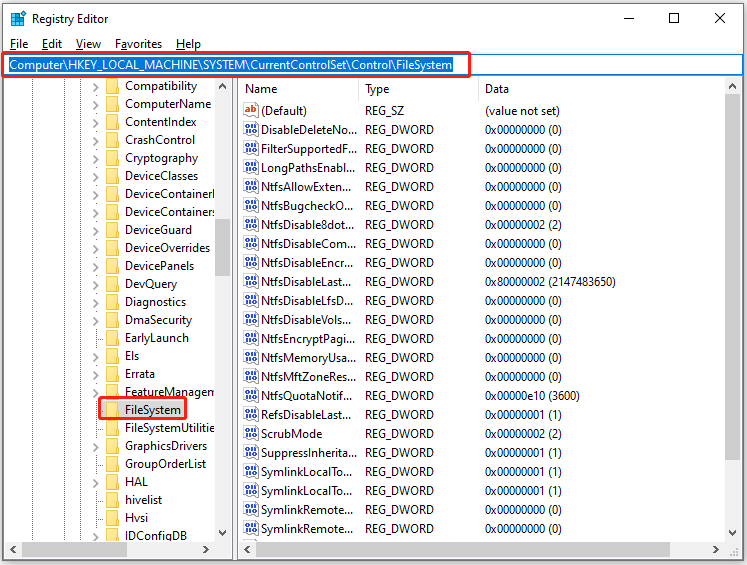
Task: Click the values pane vertical scrollbar thumb
Action: point(732,277)
